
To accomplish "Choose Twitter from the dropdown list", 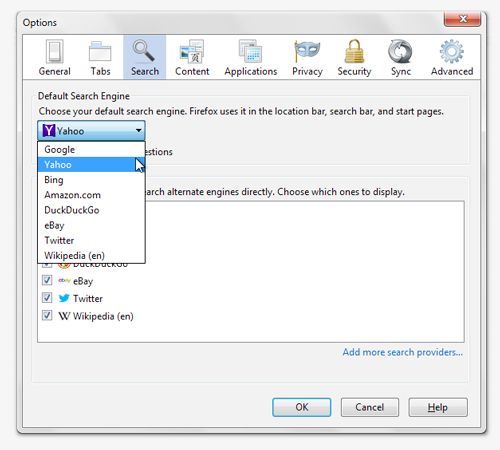I will click(x=91, y=240).
